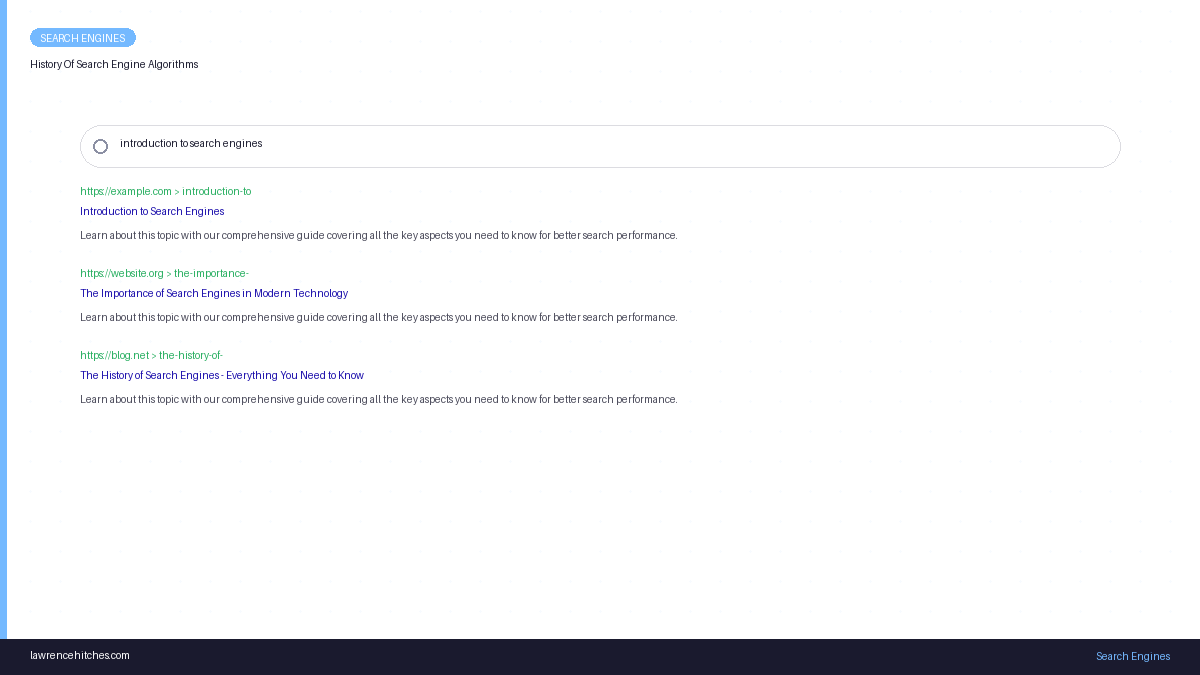This screenshot has height=675, width=1200.
Task: Click the snippet under the History of Search Engines result
Action: point(378,400)
